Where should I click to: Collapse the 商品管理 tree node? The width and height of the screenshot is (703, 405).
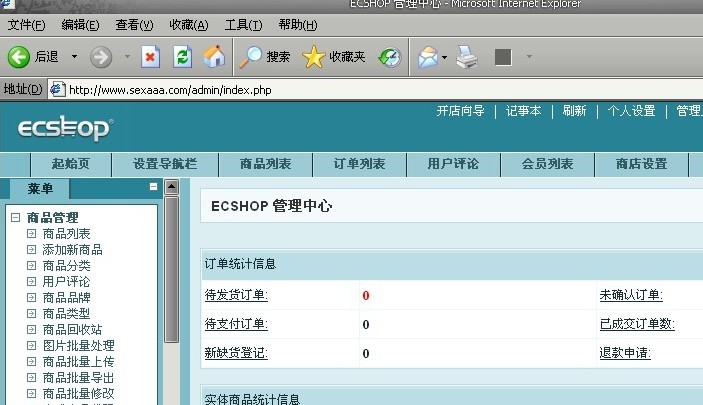pos(15,218)
